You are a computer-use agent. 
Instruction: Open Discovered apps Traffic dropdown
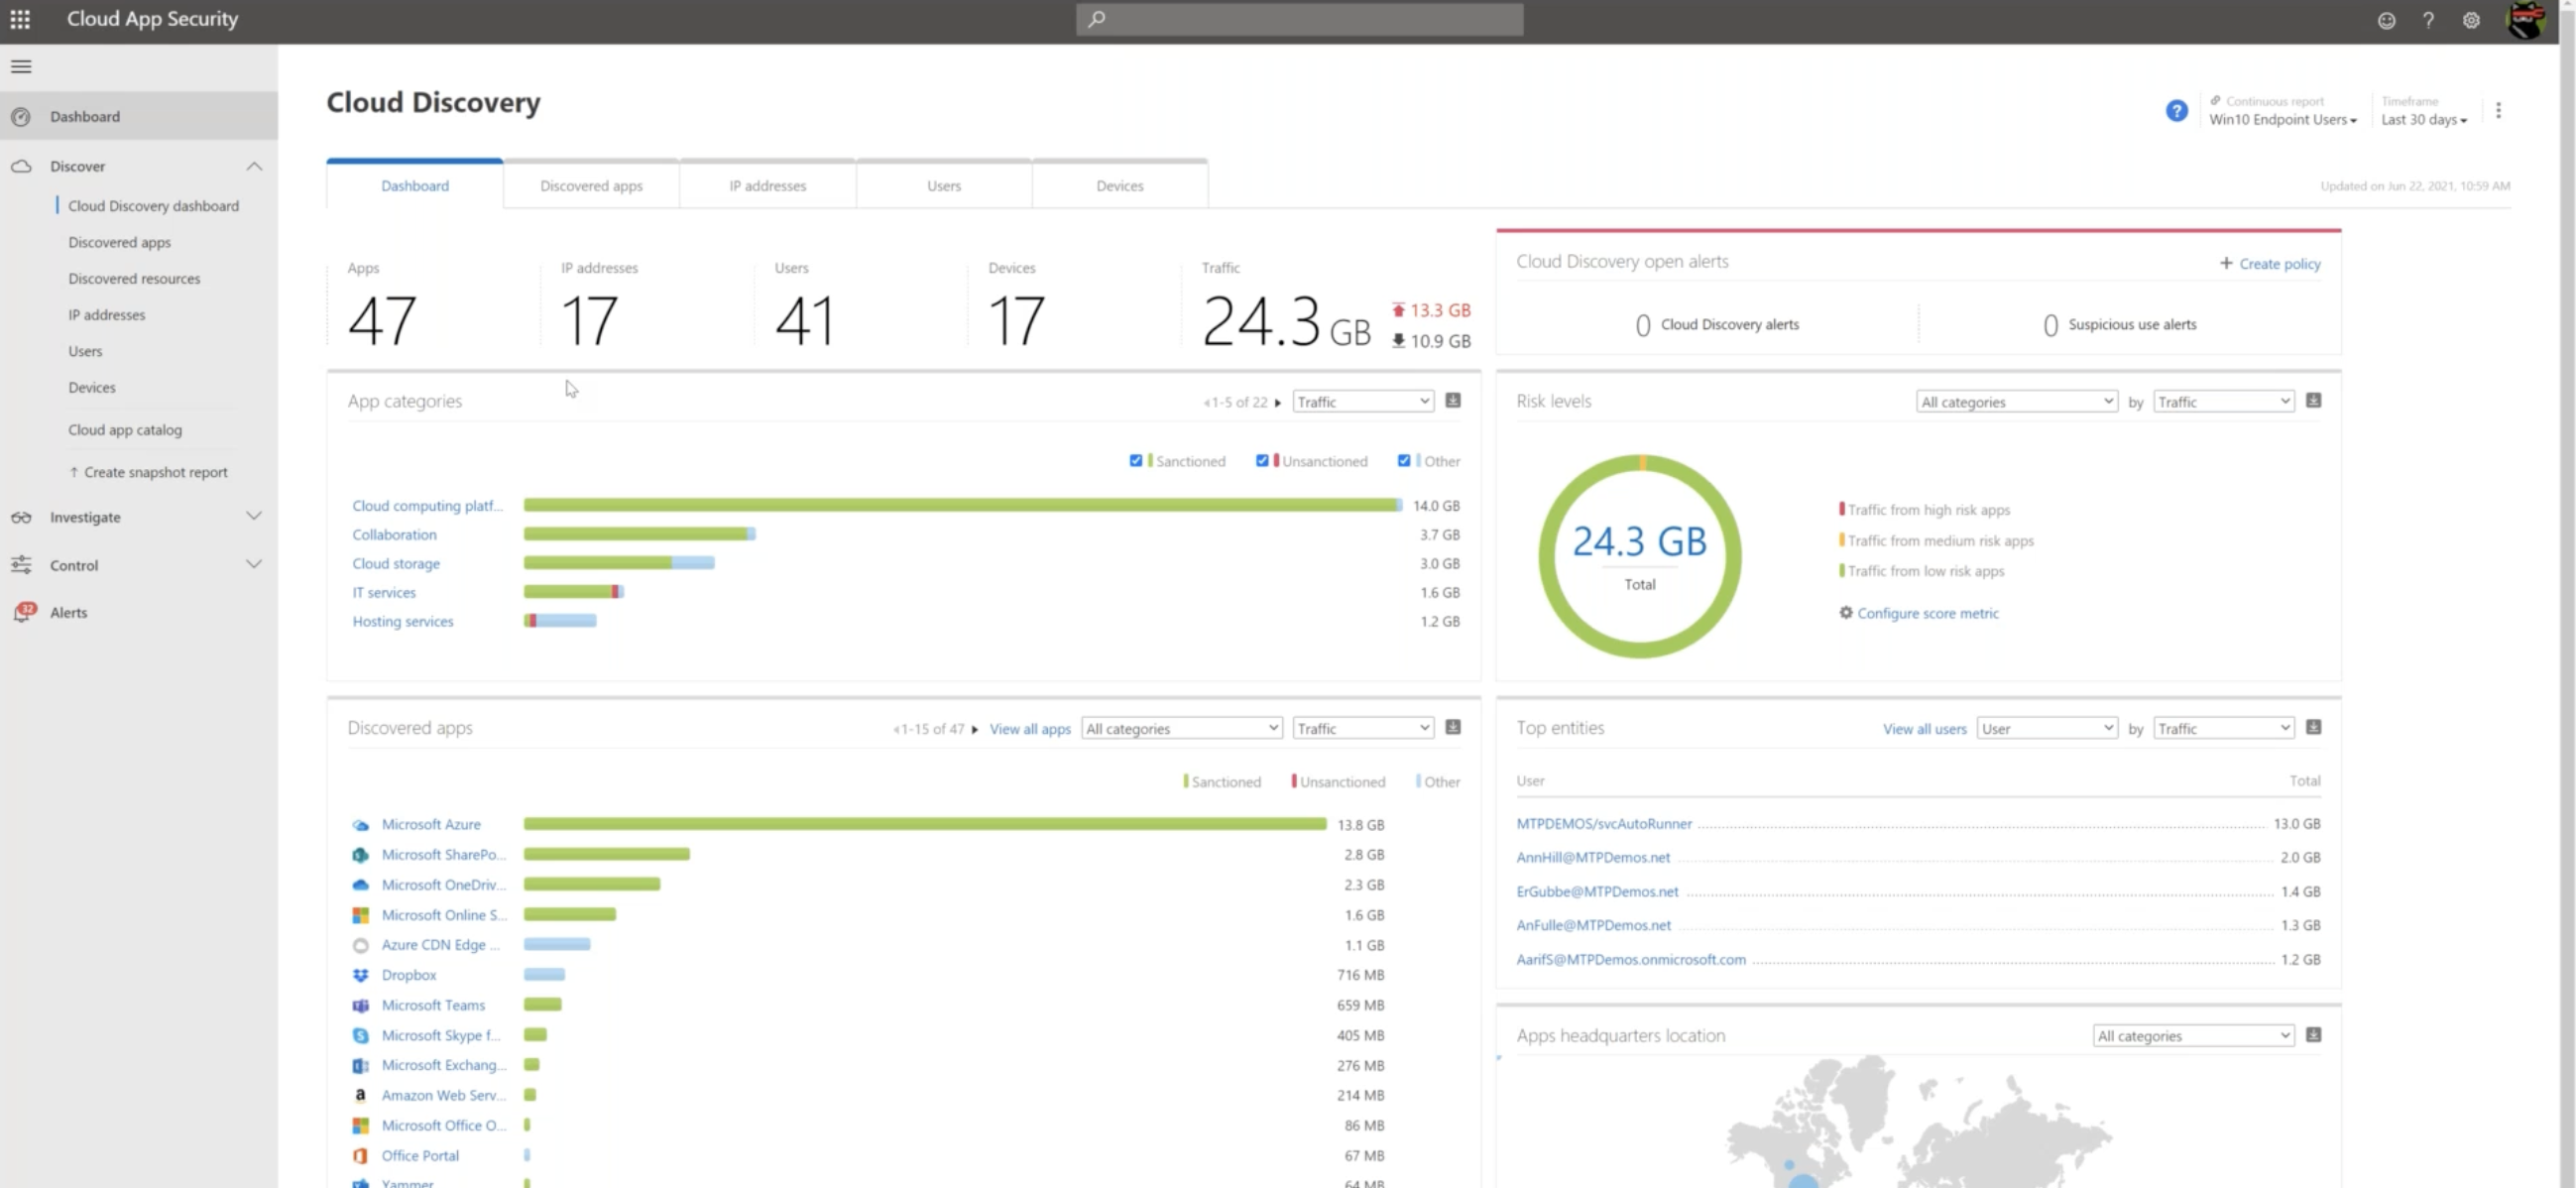tap(1363, 729)
